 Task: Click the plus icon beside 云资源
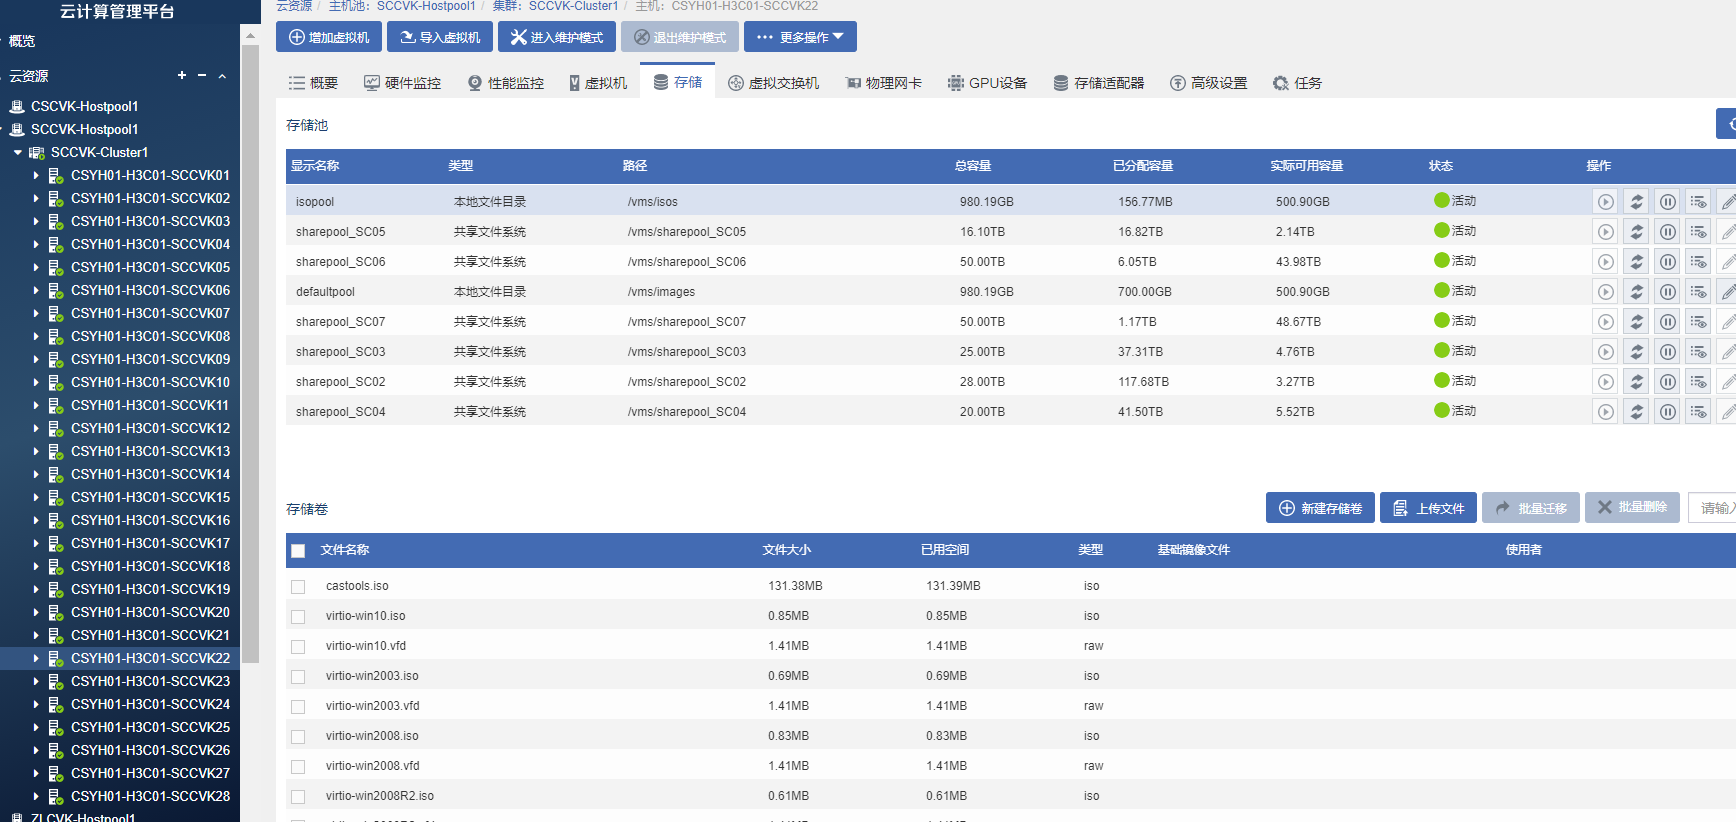coord(181,75)
